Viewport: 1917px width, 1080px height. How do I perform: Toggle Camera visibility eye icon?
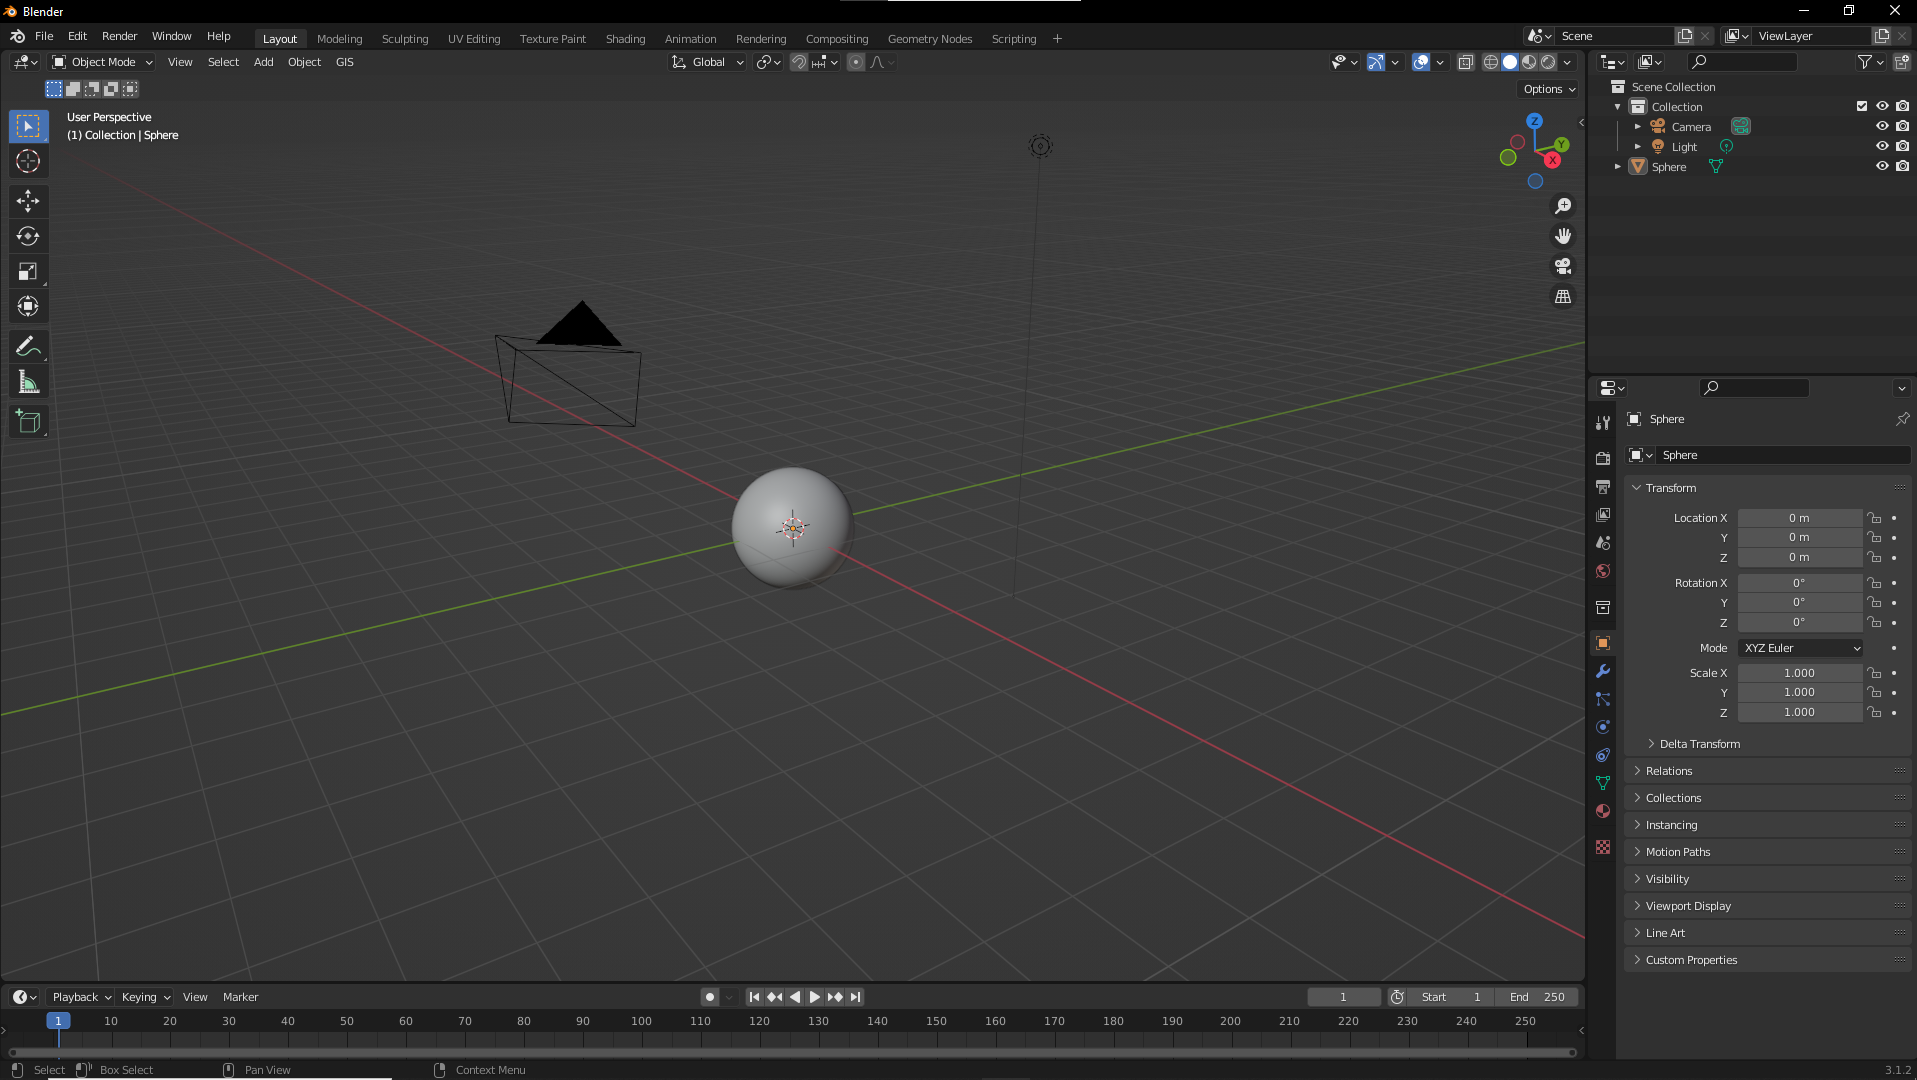pos(1881,127)
